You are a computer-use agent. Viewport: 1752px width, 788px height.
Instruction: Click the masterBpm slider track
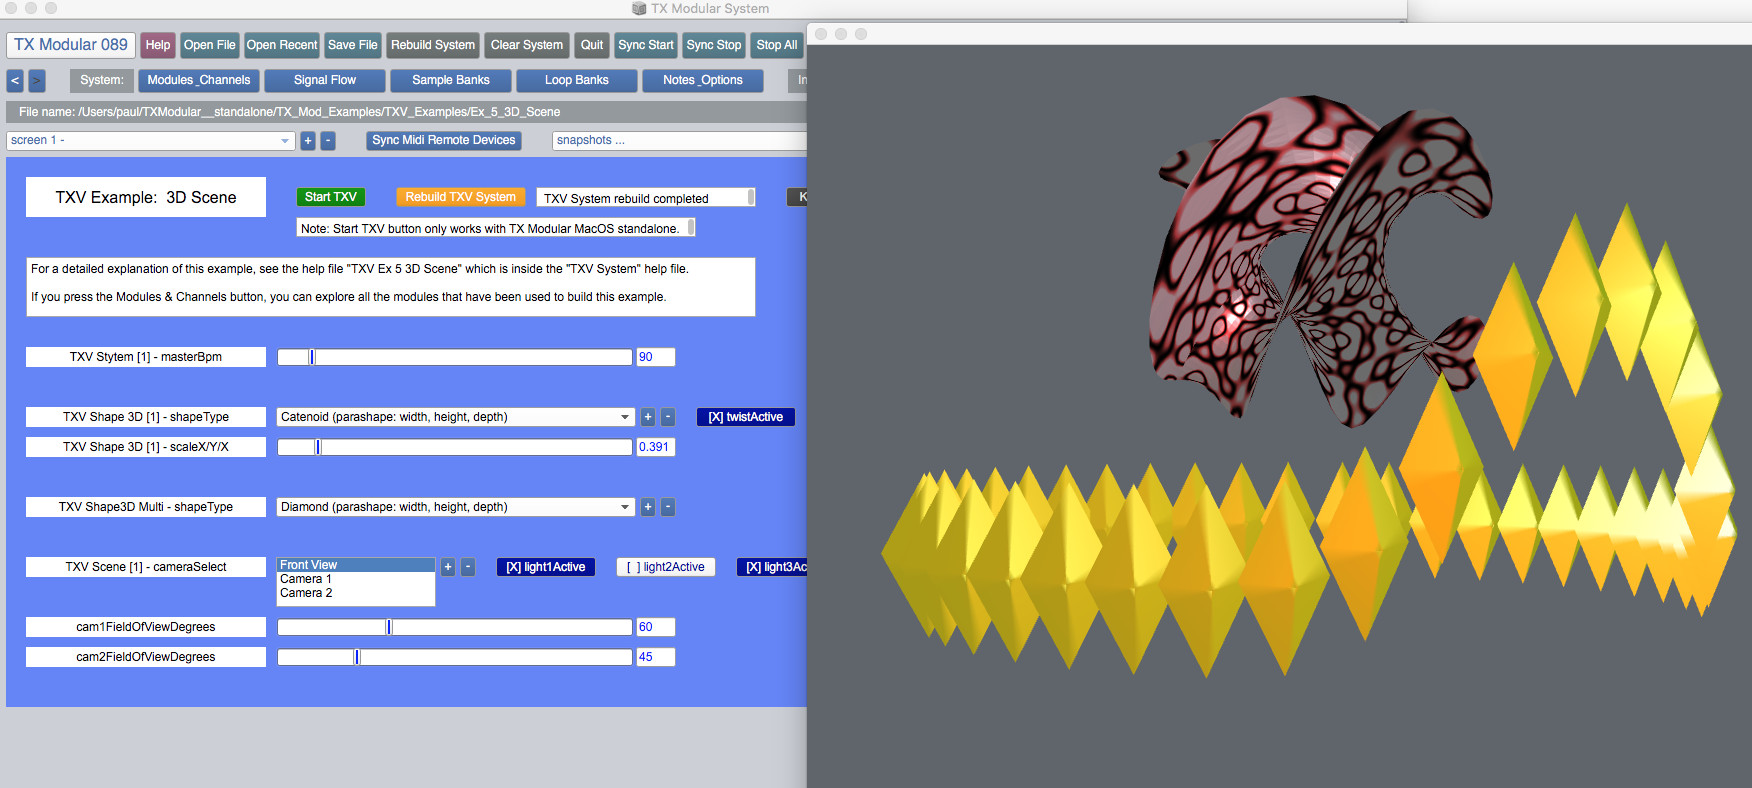click(455, 357)
